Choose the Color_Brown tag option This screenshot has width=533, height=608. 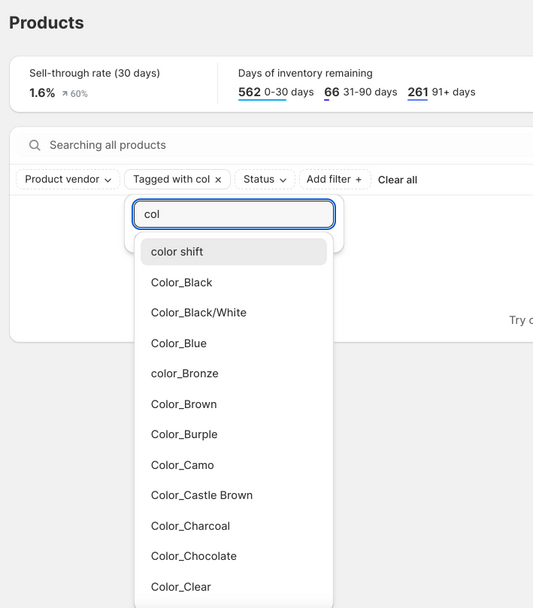[234, 404]
